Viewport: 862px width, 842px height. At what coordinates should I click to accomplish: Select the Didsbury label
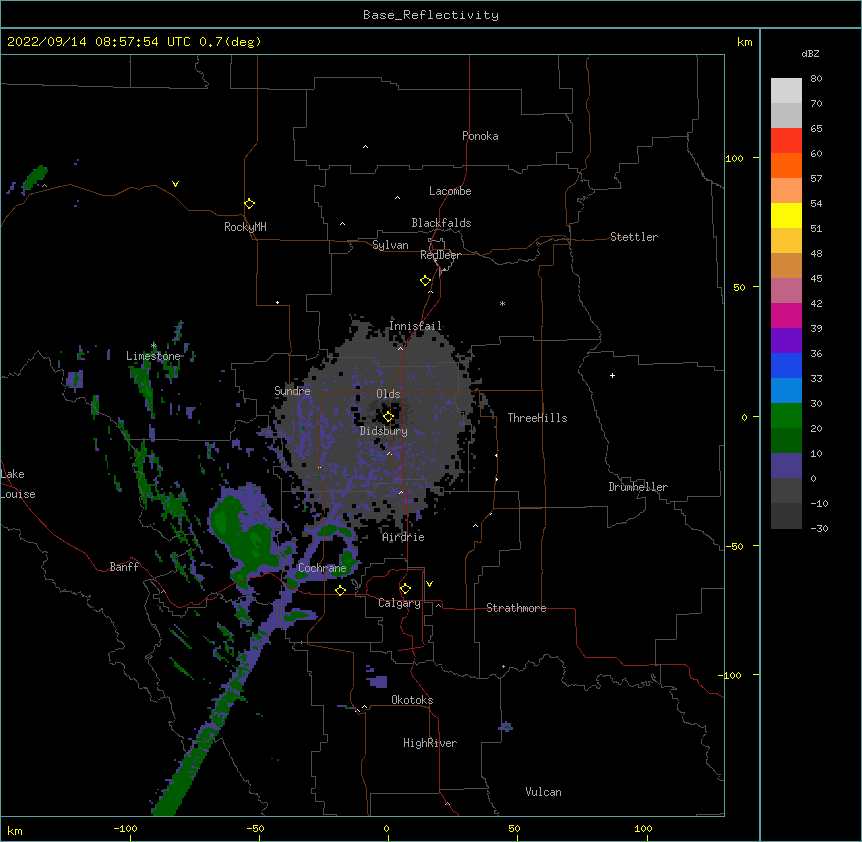384,431
